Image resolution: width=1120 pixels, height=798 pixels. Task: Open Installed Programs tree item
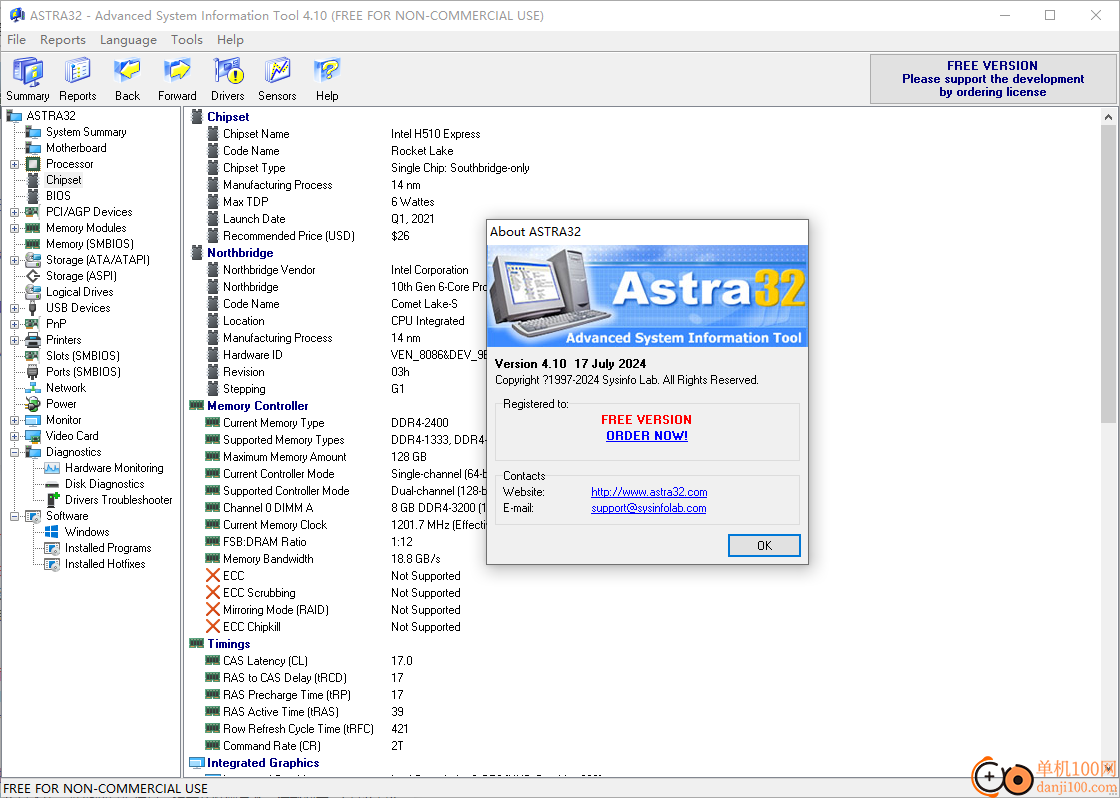coord(108,548)
